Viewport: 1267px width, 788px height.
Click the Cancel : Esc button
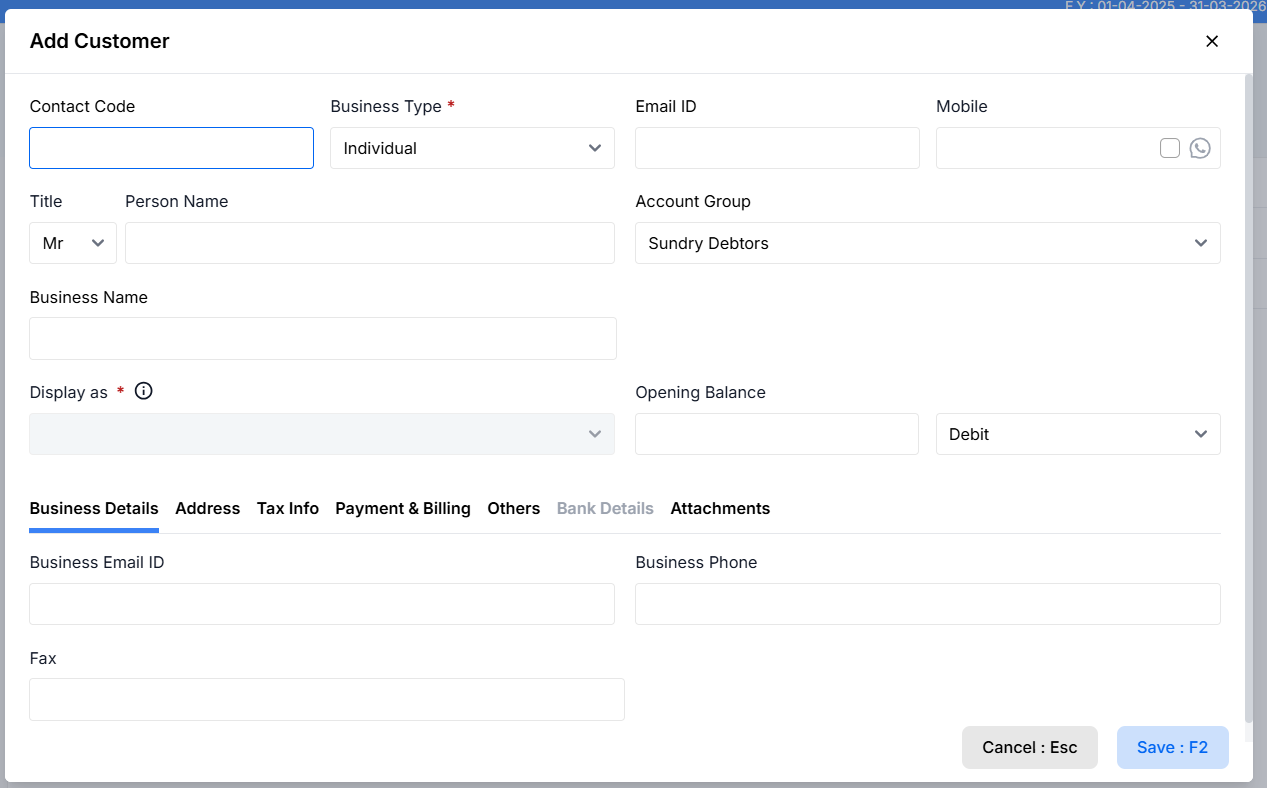coord(1029,747)
